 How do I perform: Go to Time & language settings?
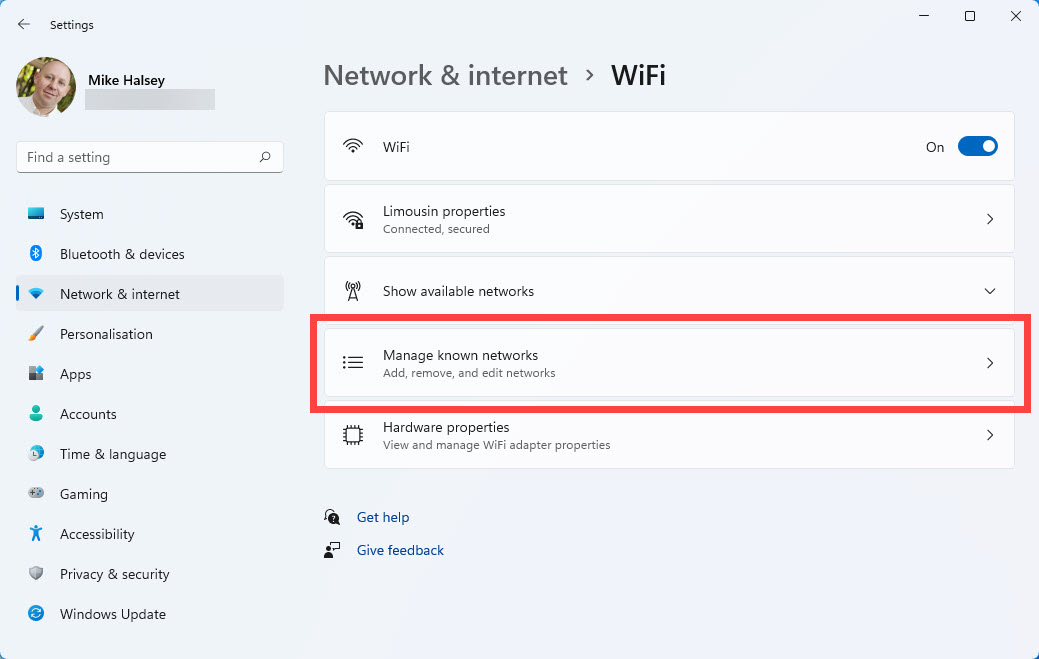112,454
